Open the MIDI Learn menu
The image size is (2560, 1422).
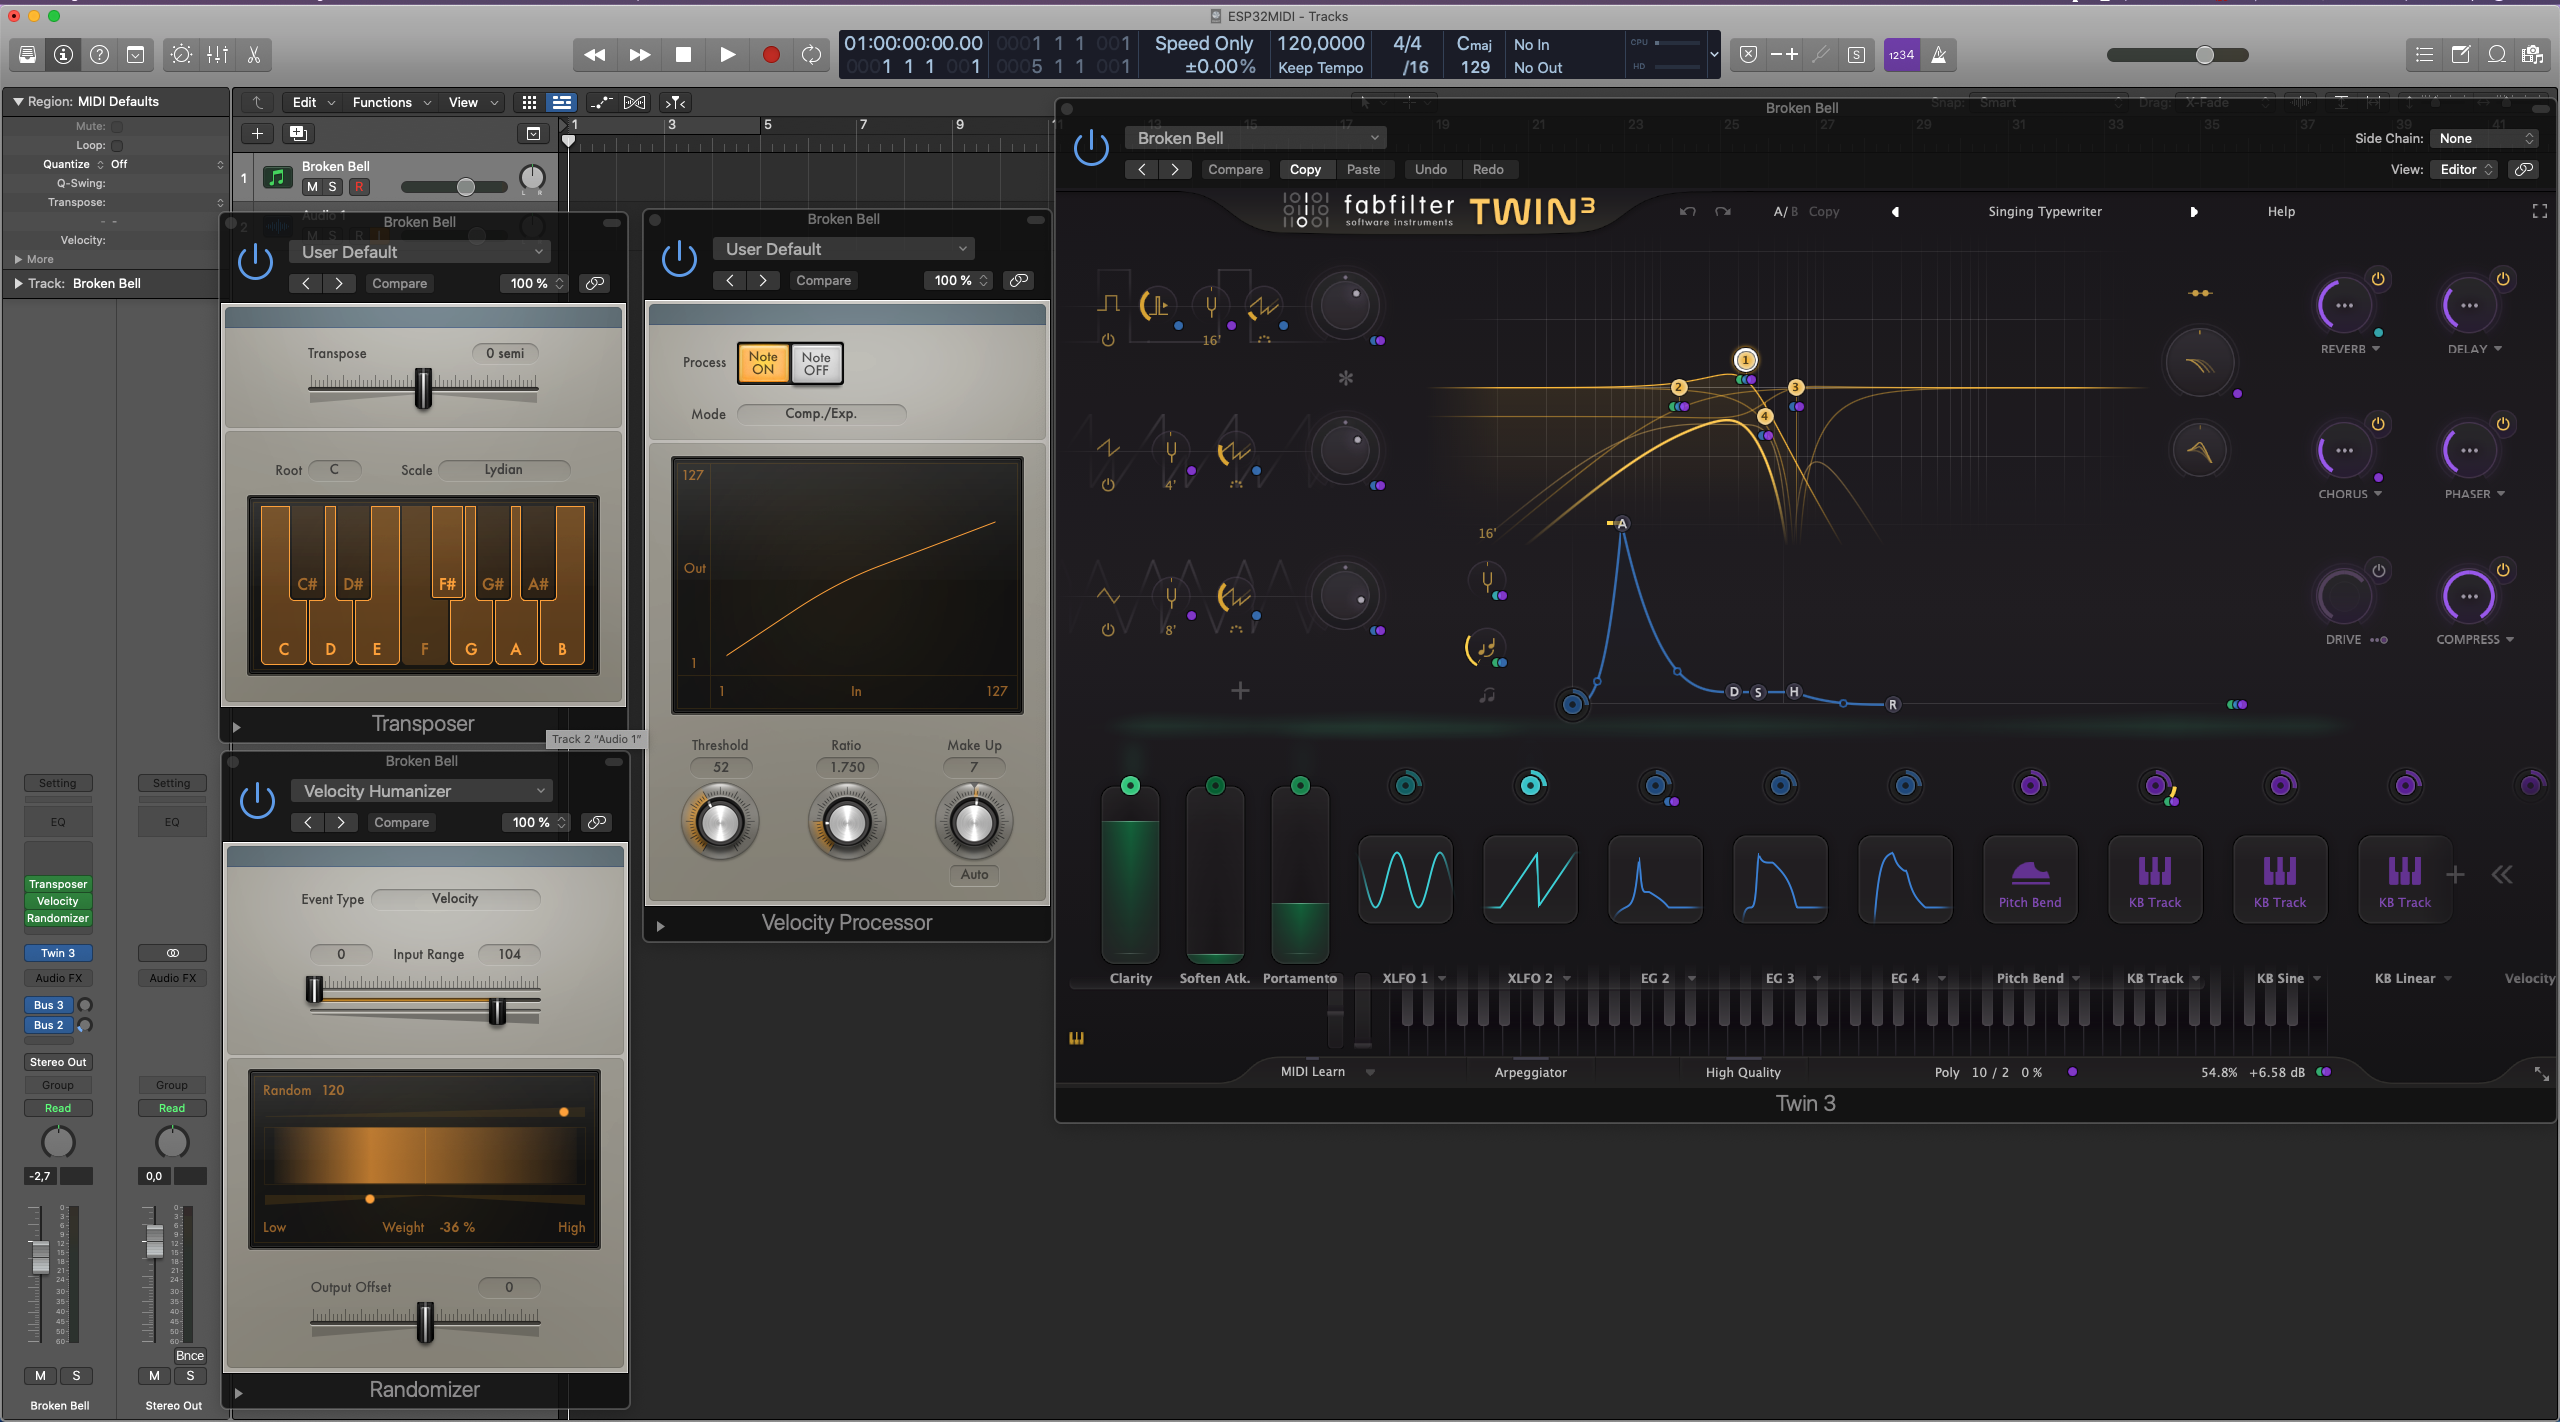pyautogui.click(x=1327, y=1072)
